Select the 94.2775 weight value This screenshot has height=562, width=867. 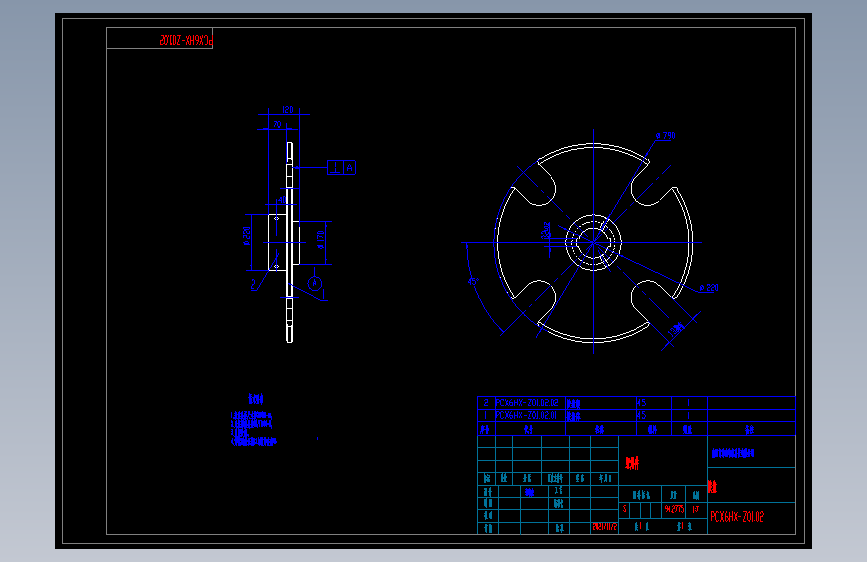[x=674, y=509]
